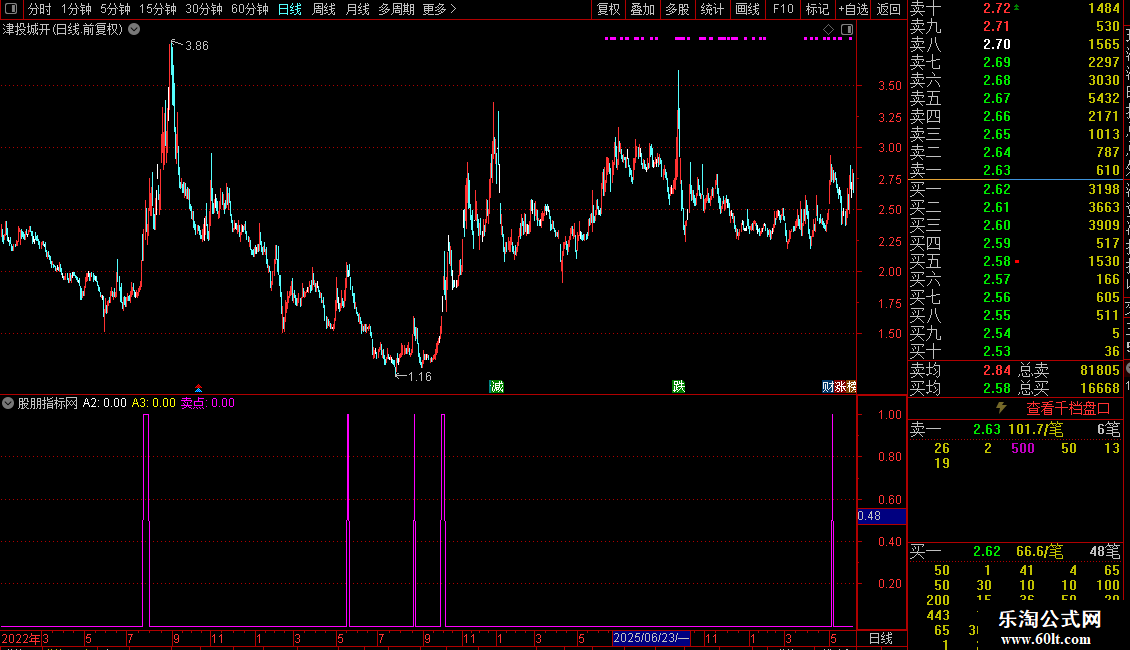Click the 返回 back button
This screenshot has width=1130, height=650.
pos(889,9)
